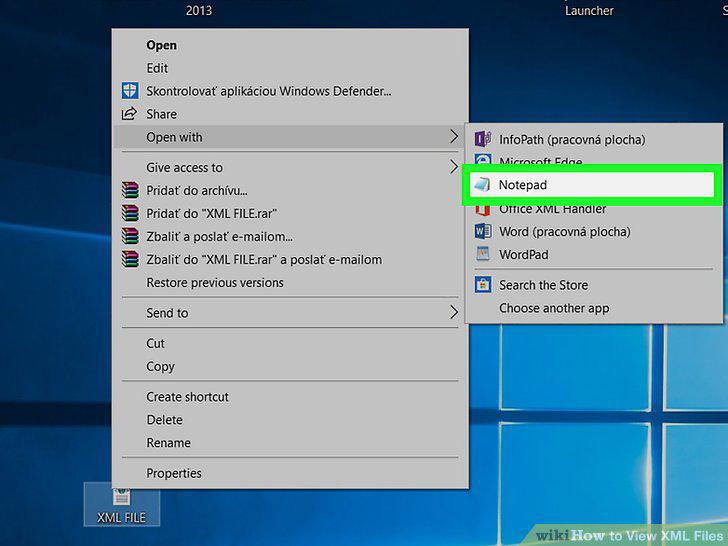Choose Zbaliť do "XML FILE.rar" a poslať e-mailom

tap(290, 260)
